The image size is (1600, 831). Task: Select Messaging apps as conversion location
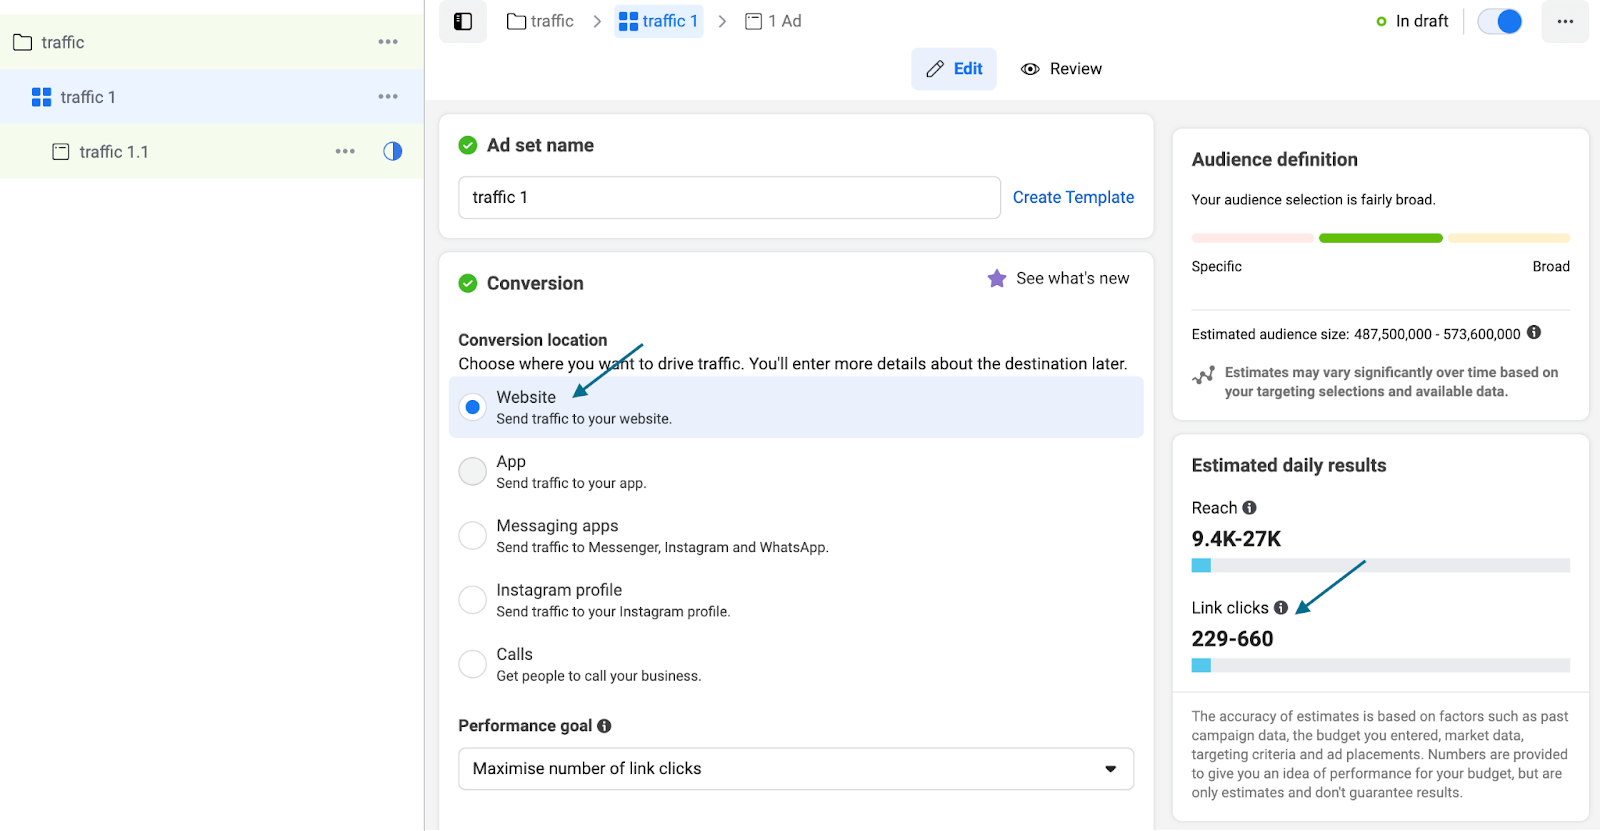pyautogui.click(x=472, y=535)
